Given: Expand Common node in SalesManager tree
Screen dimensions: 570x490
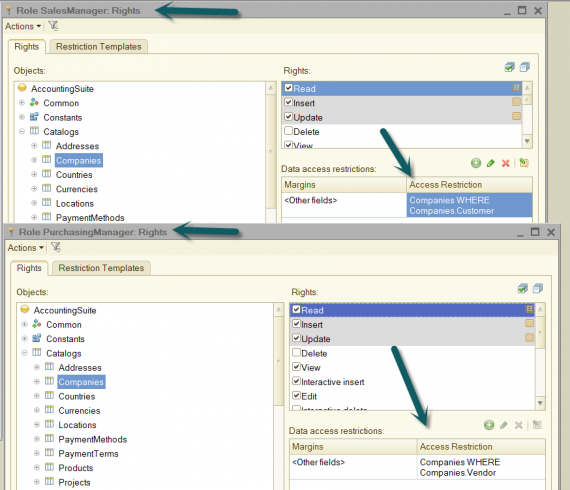Looking at the screenshot, I should [22, 103].
